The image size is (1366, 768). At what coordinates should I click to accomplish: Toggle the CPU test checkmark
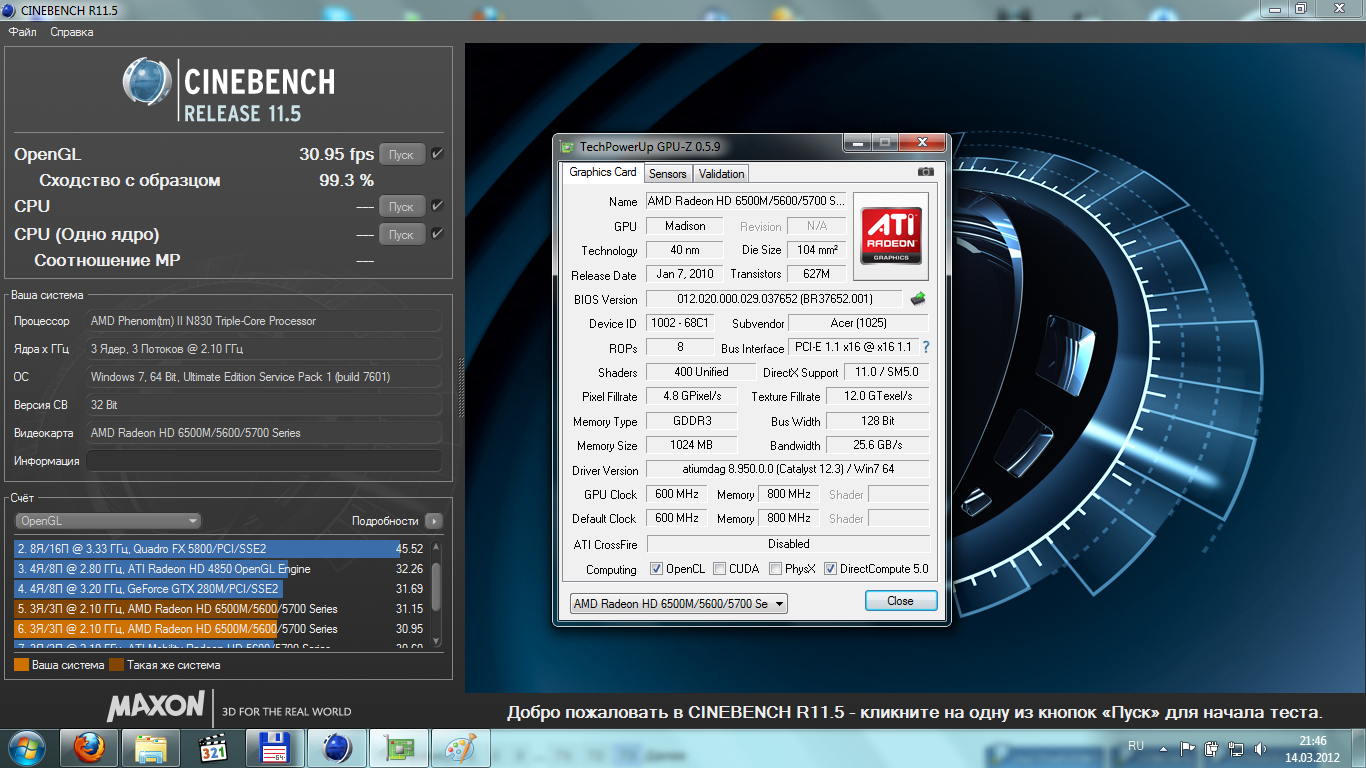pyautogui.click(x=438, y=206)
